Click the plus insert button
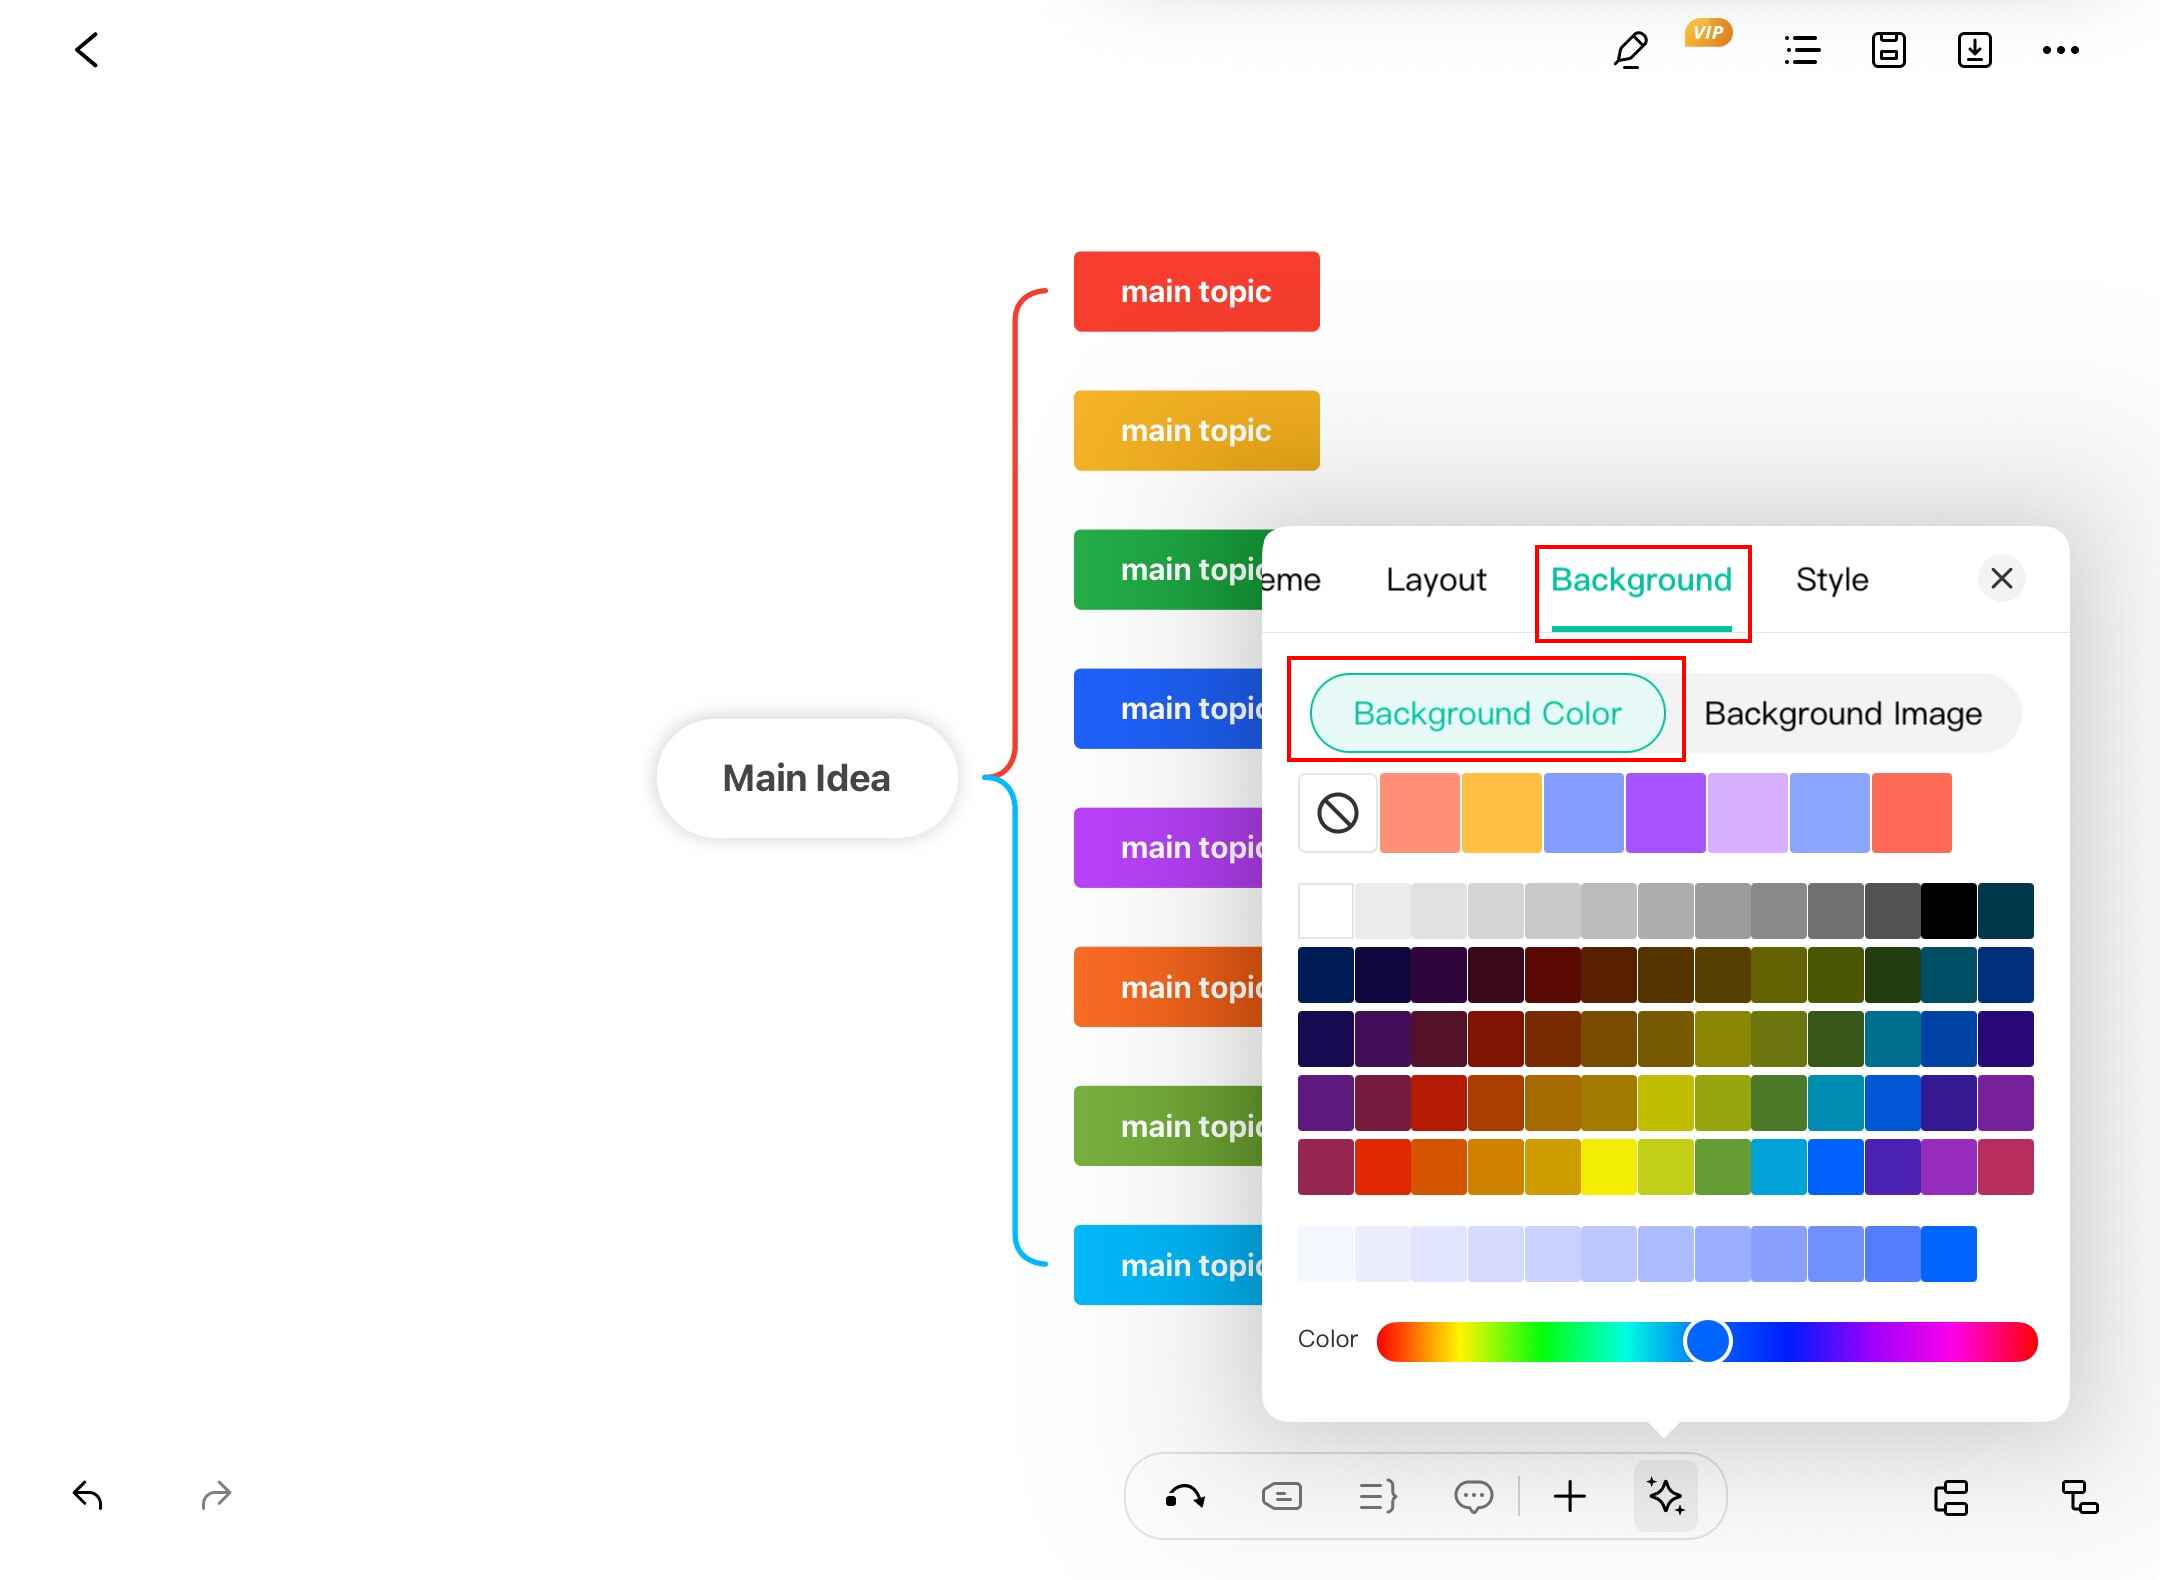Image resolution: width=2160 pixels, height=1580 pixels. click(1569, 1497)
